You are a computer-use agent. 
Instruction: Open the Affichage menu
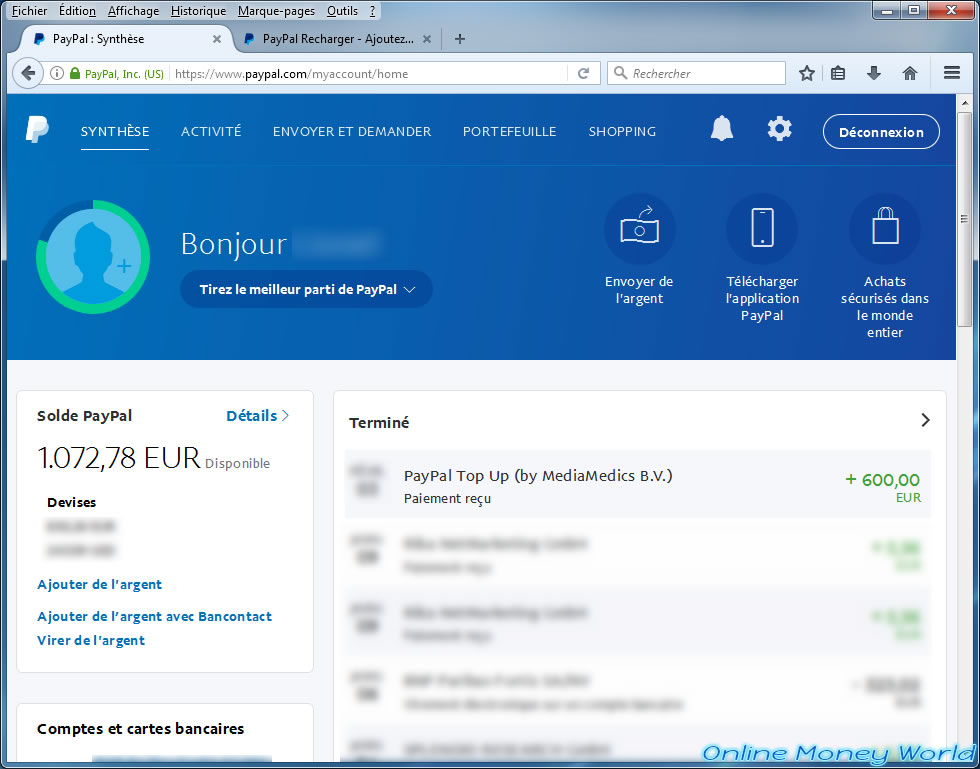pyautogui.click(x=133, y=11)
